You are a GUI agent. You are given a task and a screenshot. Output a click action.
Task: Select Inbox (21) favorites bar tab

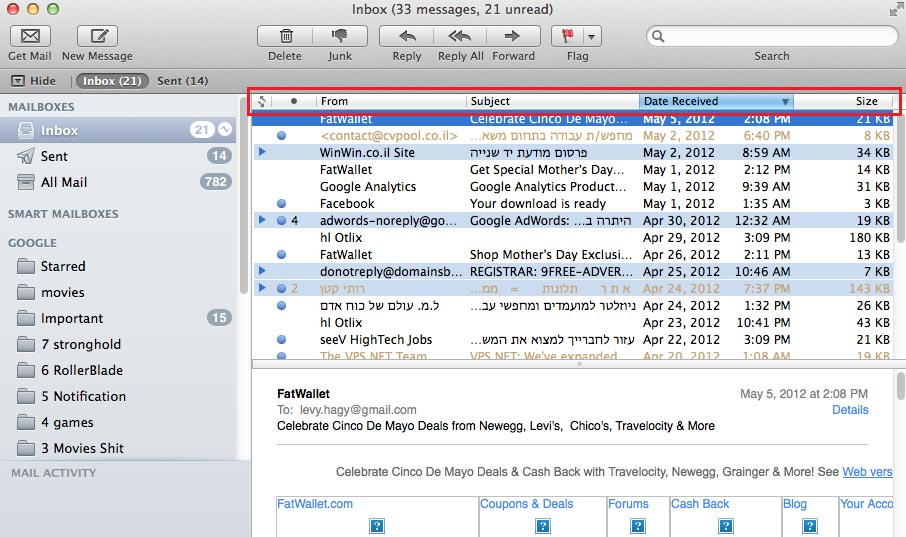coord(112,81)
